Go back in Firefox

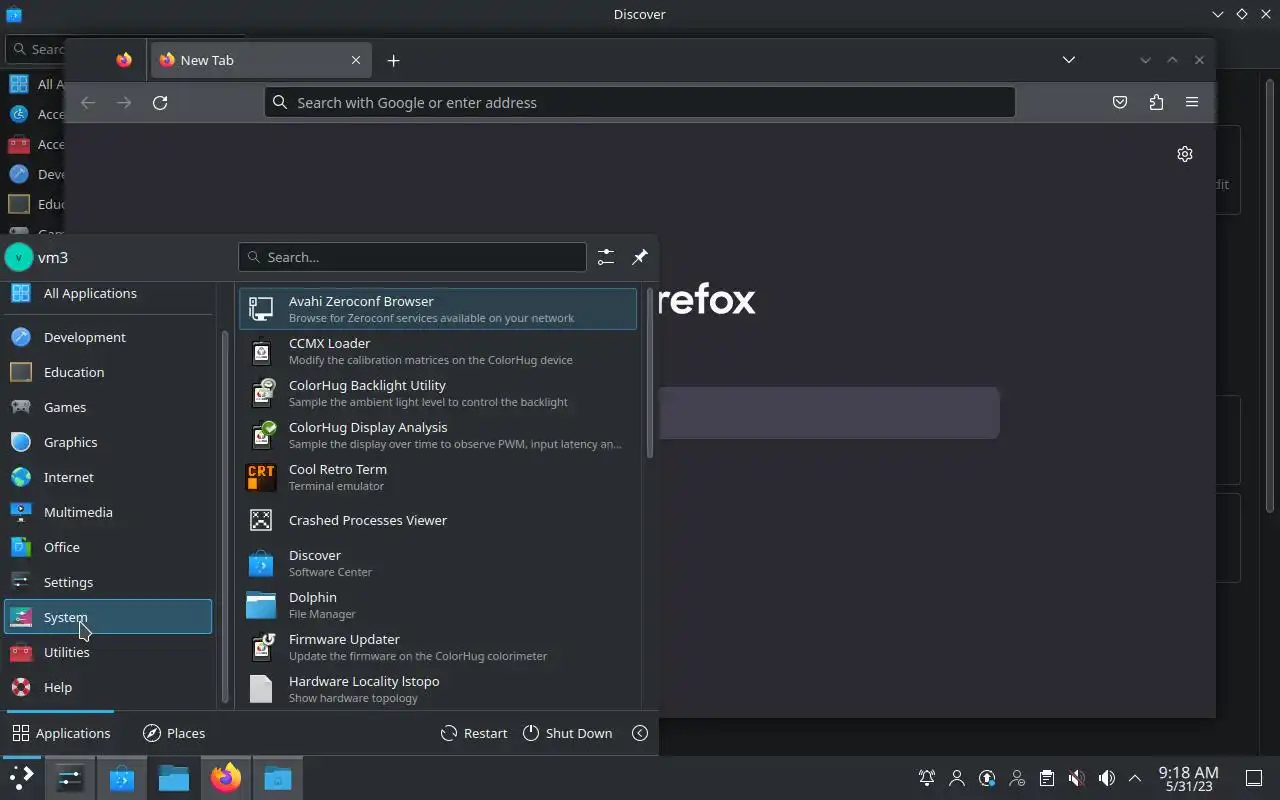(88, 102)
